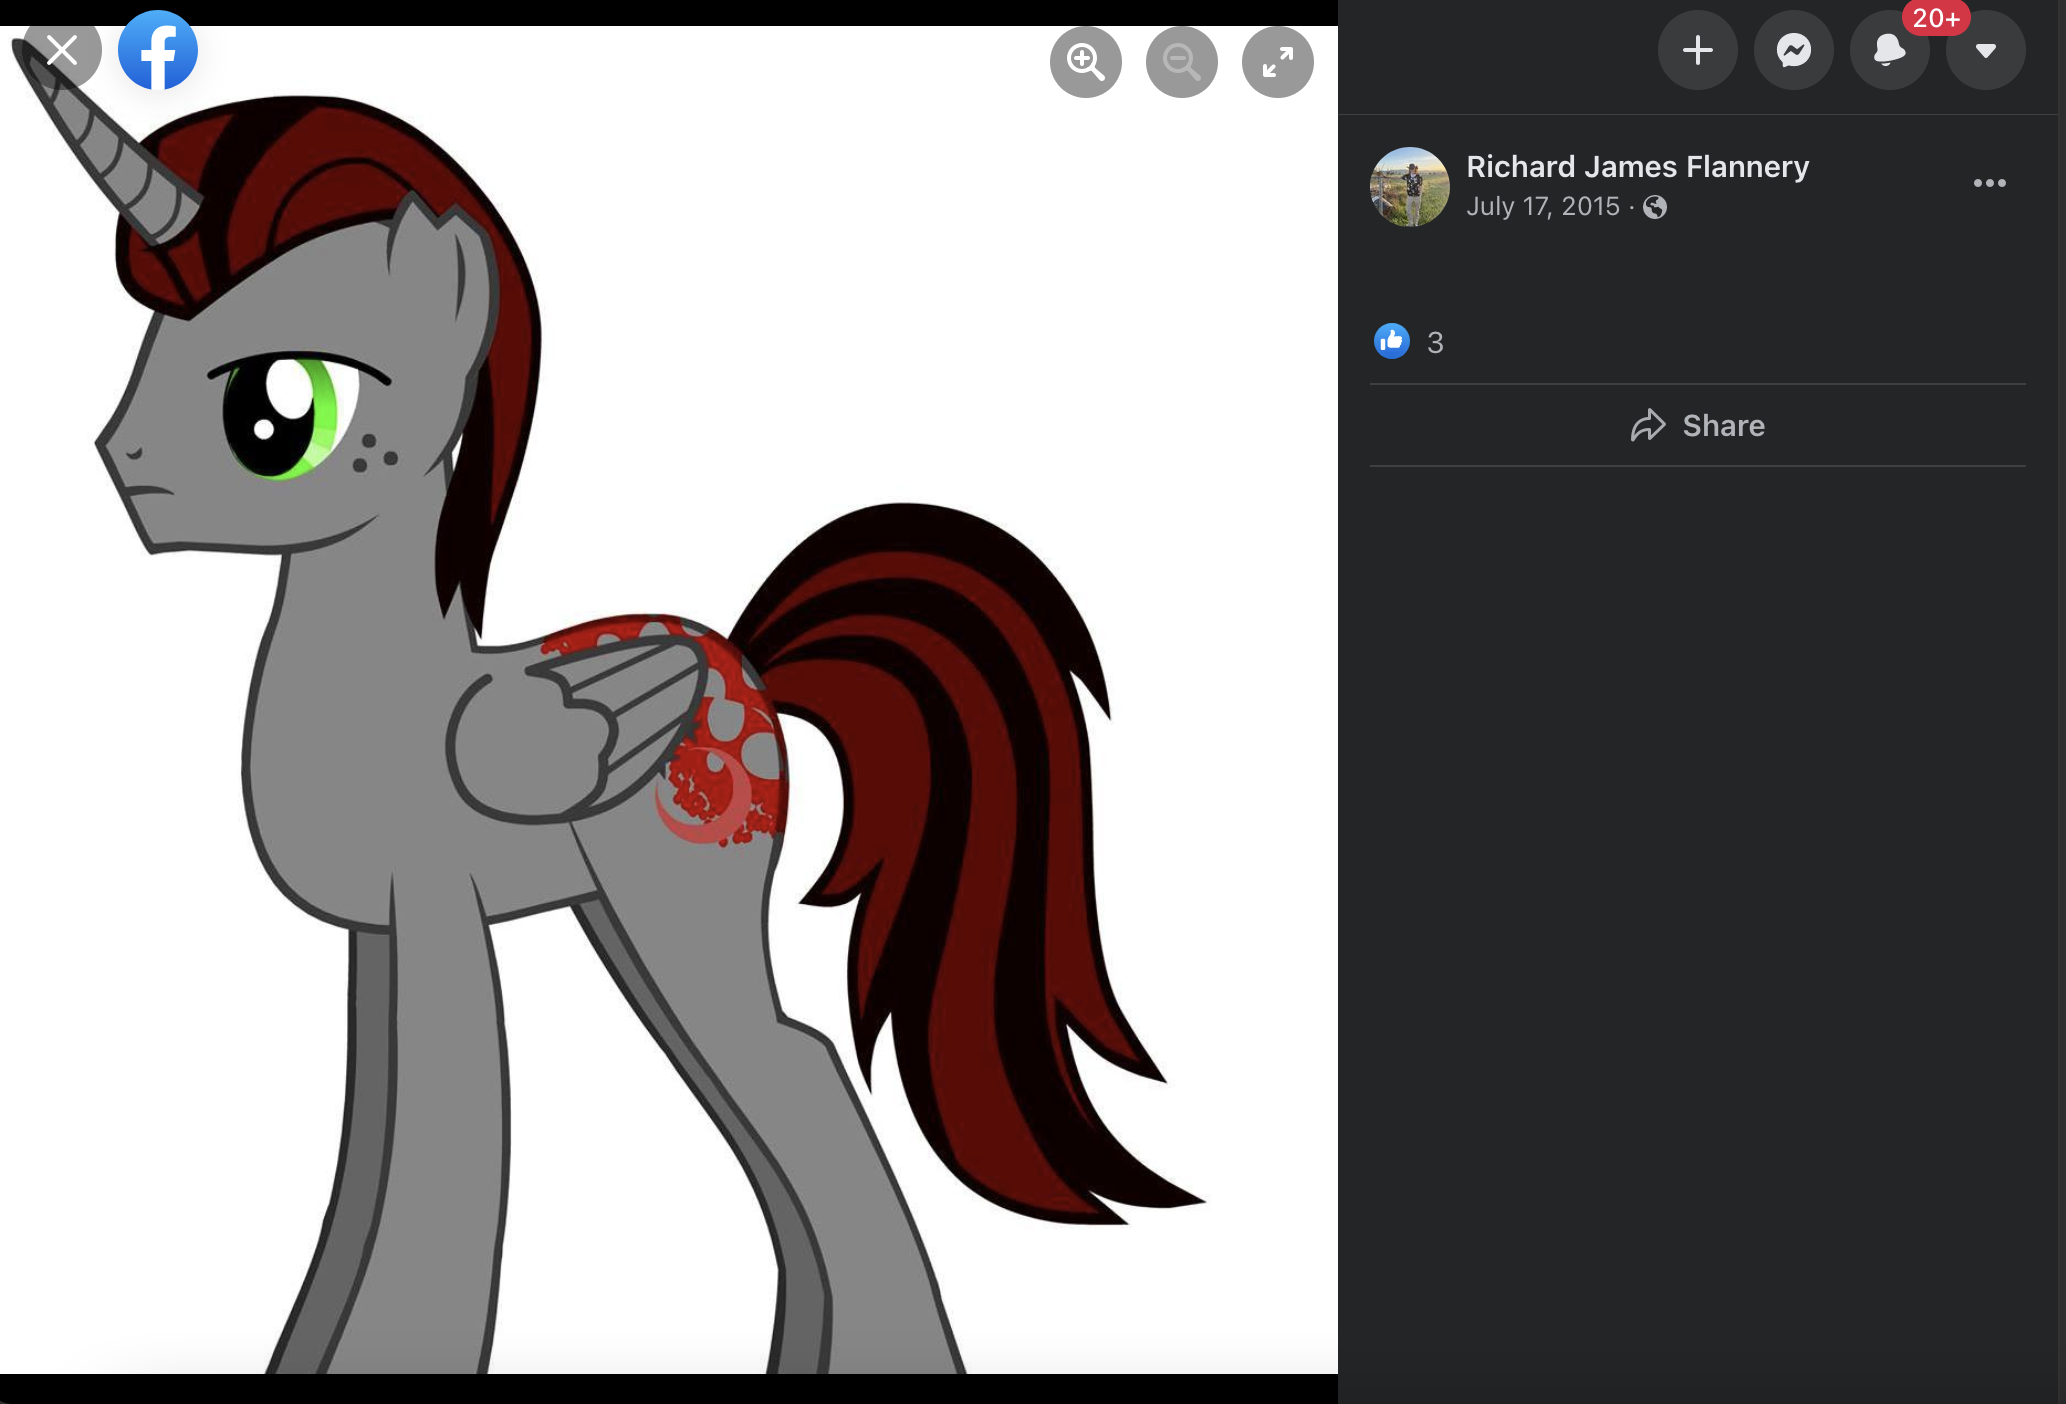The height and width of the screenshot is (1404, 2066).
Task: Share this photo
Action: (1697, 425)
